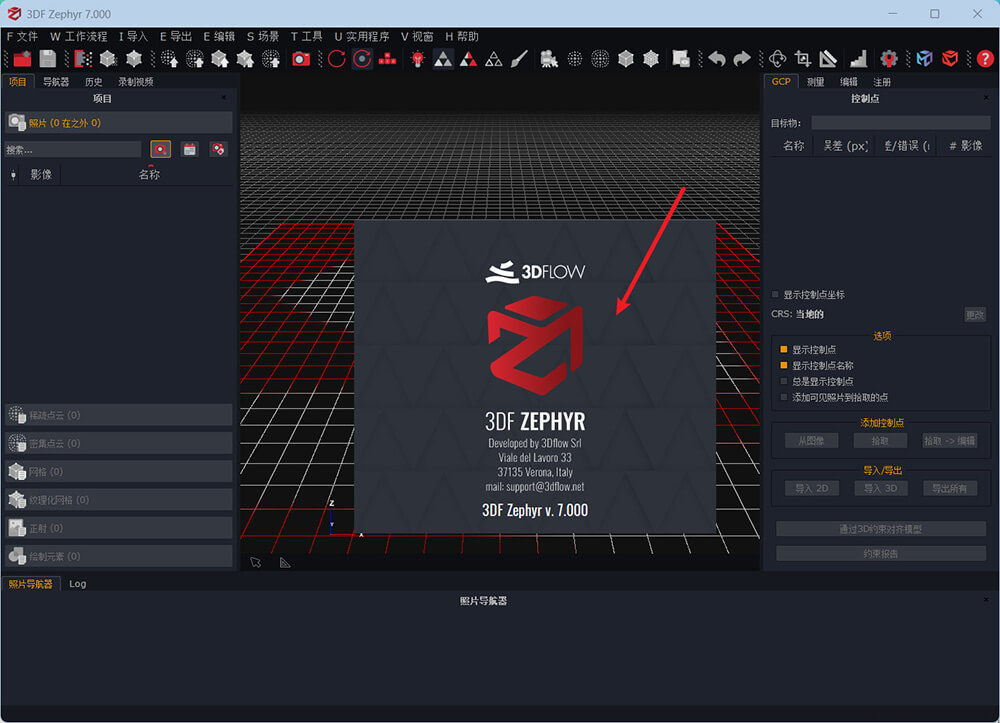Enable 添加可见照片到拾取的点 checkbox
Screen dimensions: 1000x723
[784, 397]
